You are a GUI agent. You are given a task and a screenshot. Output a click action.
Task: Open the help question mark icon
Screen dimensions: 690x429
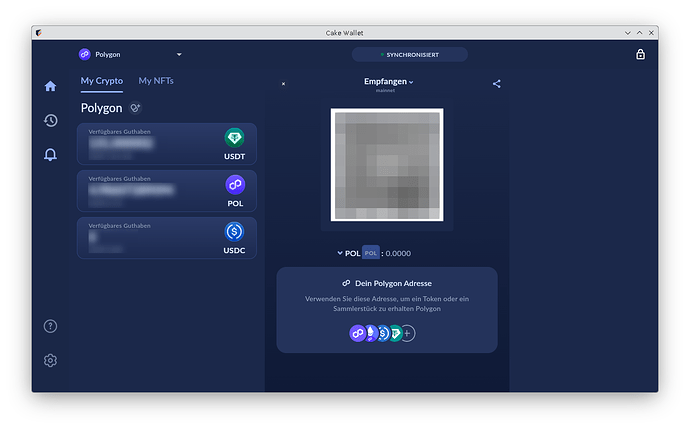tap(50, 326)
